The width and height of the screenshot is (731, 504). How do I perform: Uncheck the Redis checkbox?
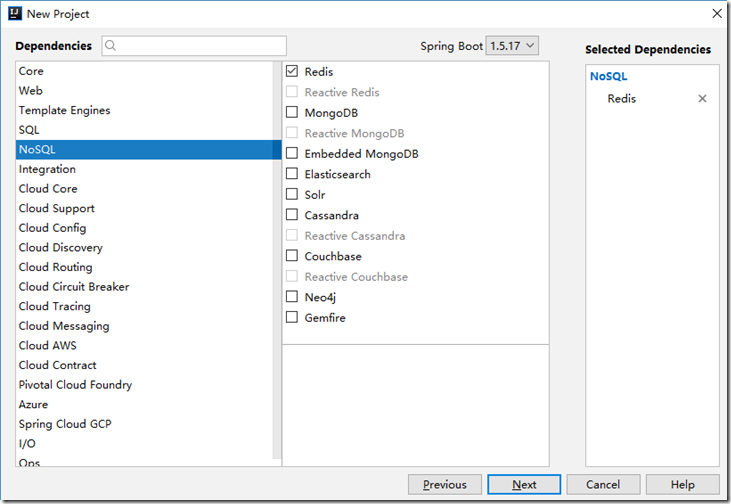(292, 71)
